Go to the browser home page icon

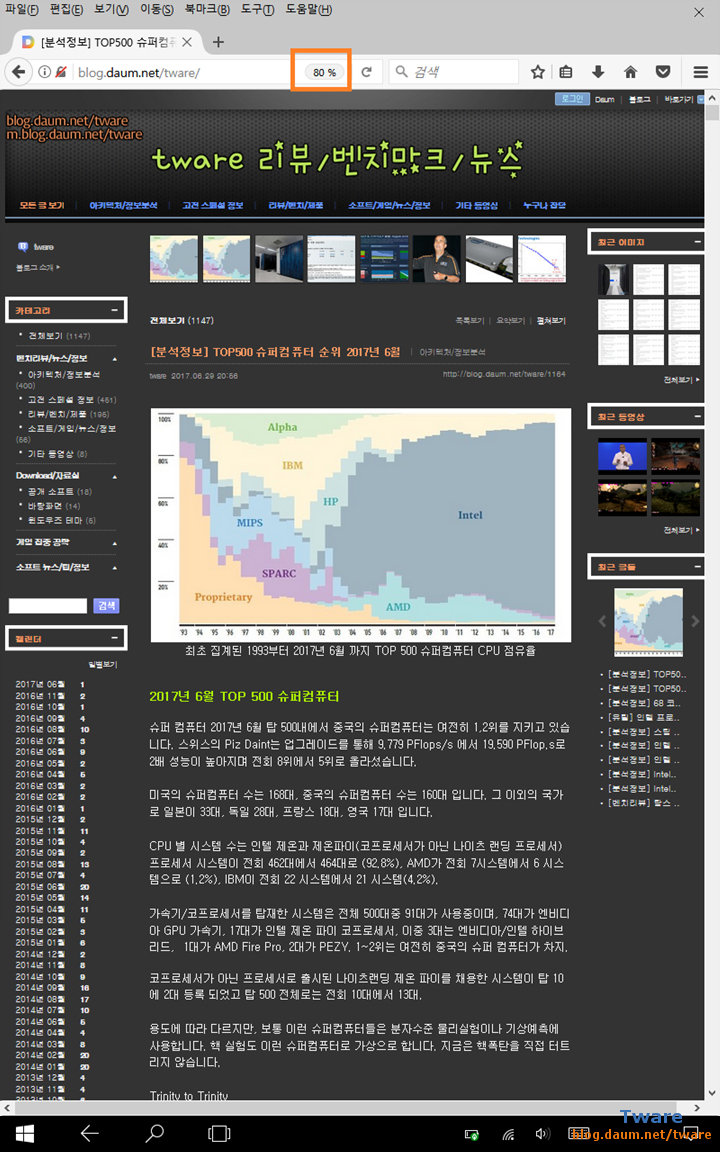point(630,72)
